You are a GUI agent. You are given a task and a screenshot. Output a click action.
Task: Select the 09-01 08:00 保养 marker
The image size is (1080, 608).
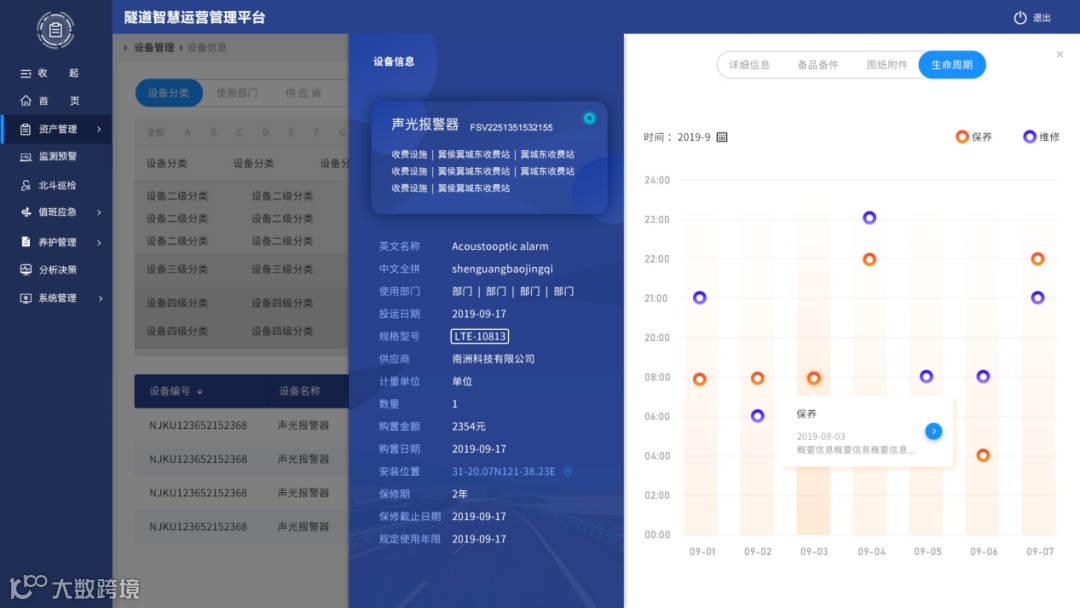[x=700, y=379]
